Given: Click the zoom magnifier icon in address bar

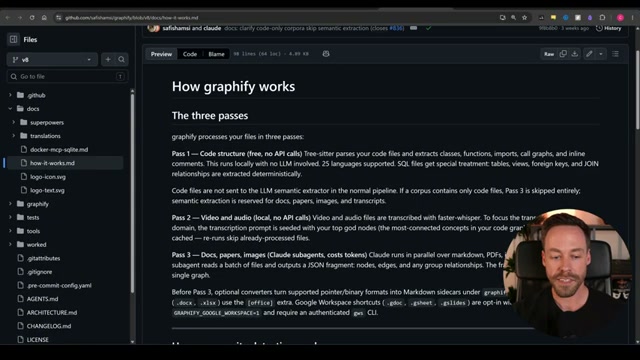Looking at the screenshot, I should click(x=513, y=18).
